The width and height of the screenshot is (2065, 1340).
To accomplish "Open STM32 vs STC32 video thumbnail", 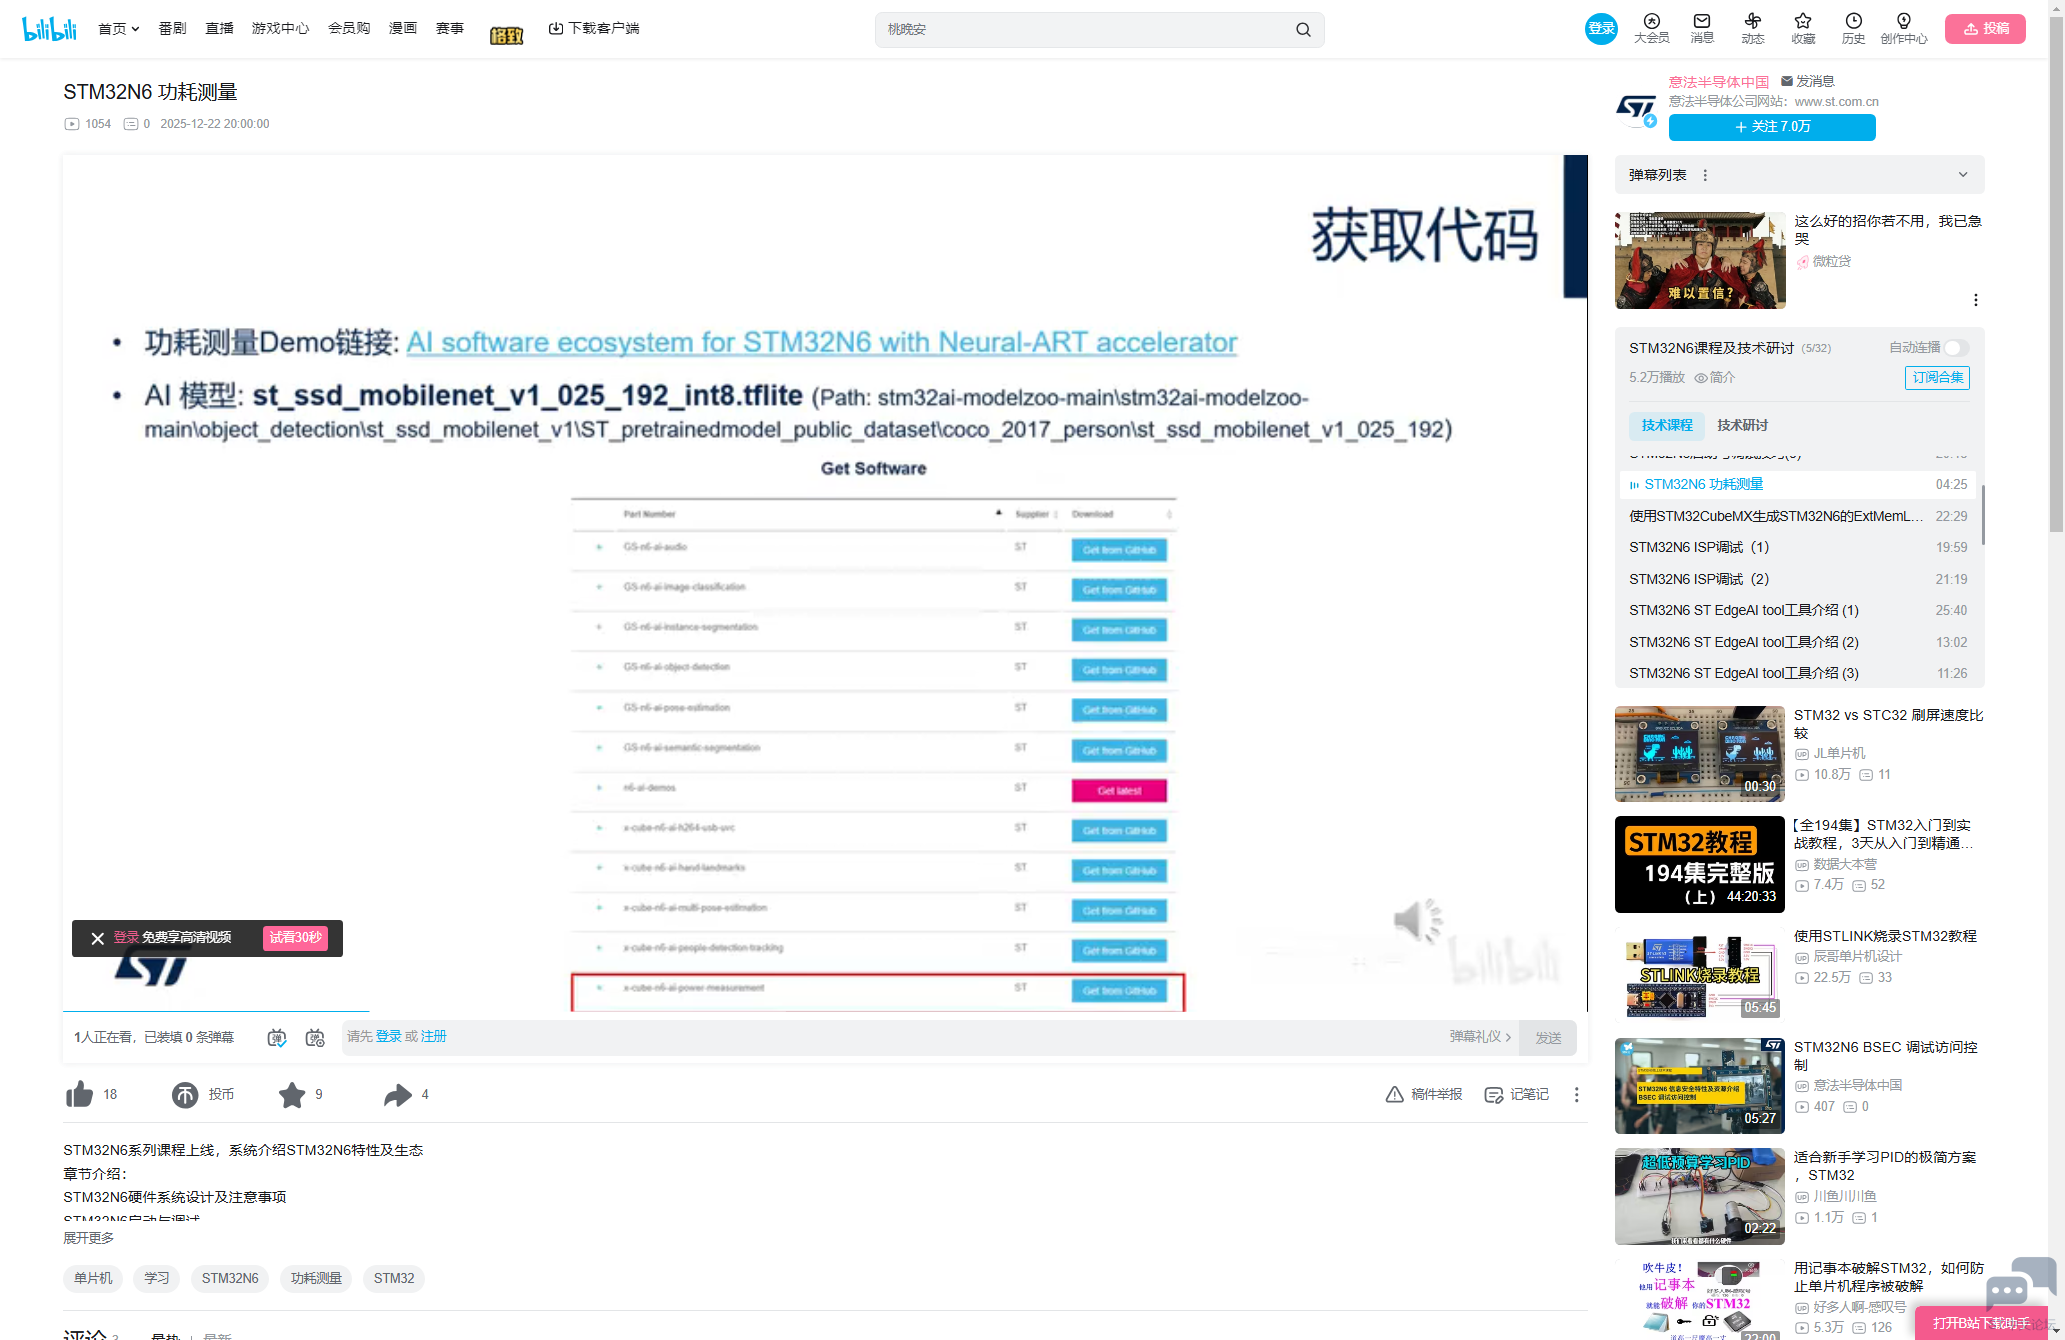I will point(1699,754).
